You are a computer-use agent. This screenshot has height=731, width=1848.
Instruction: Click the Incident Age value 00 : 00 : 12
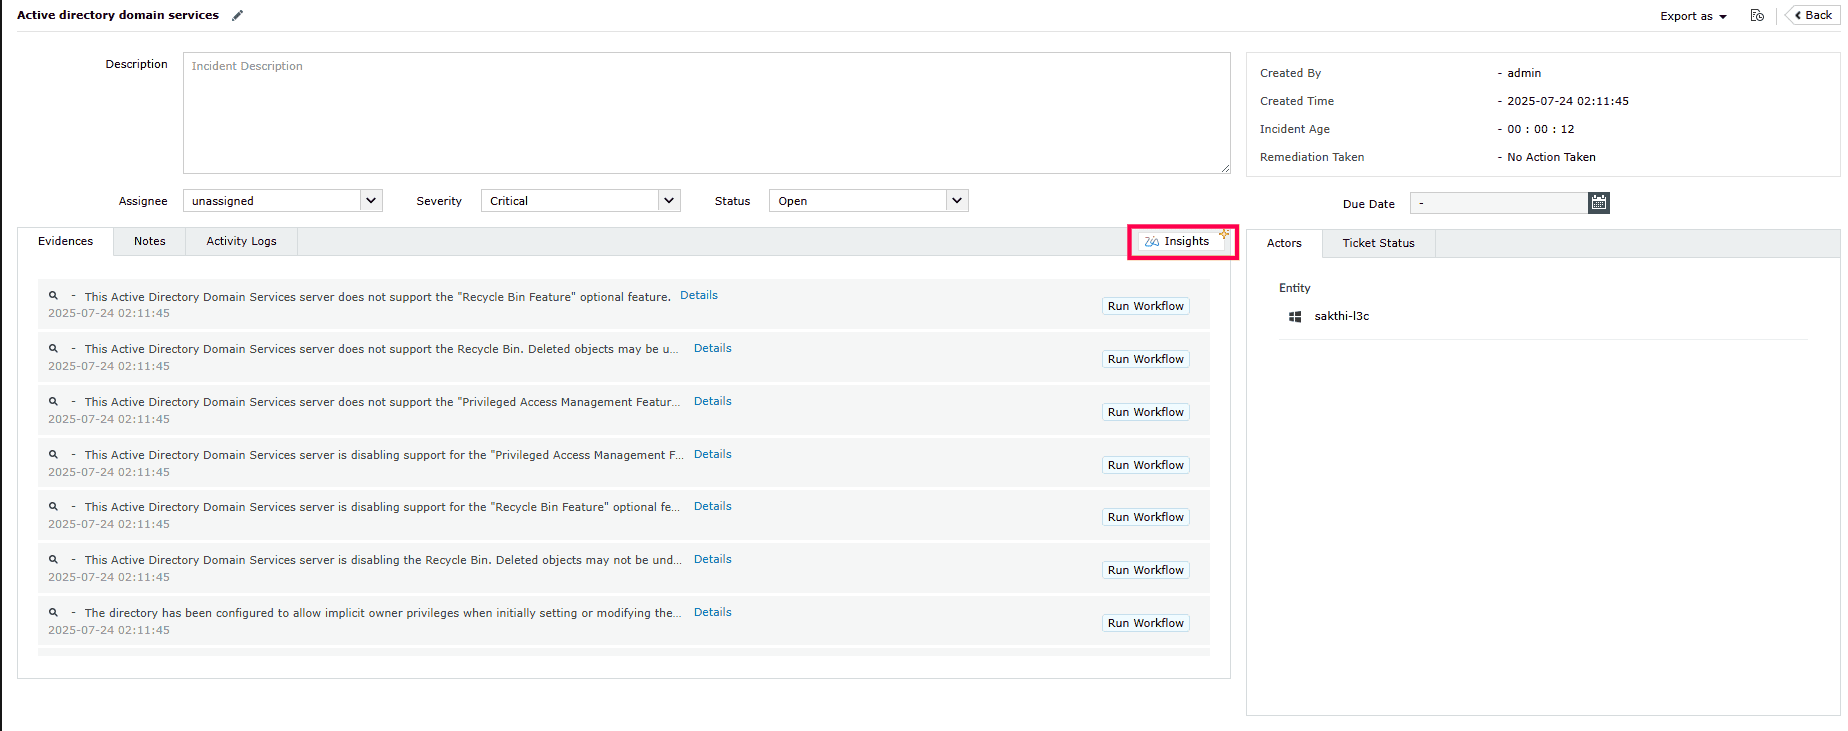click(1541, 129)
